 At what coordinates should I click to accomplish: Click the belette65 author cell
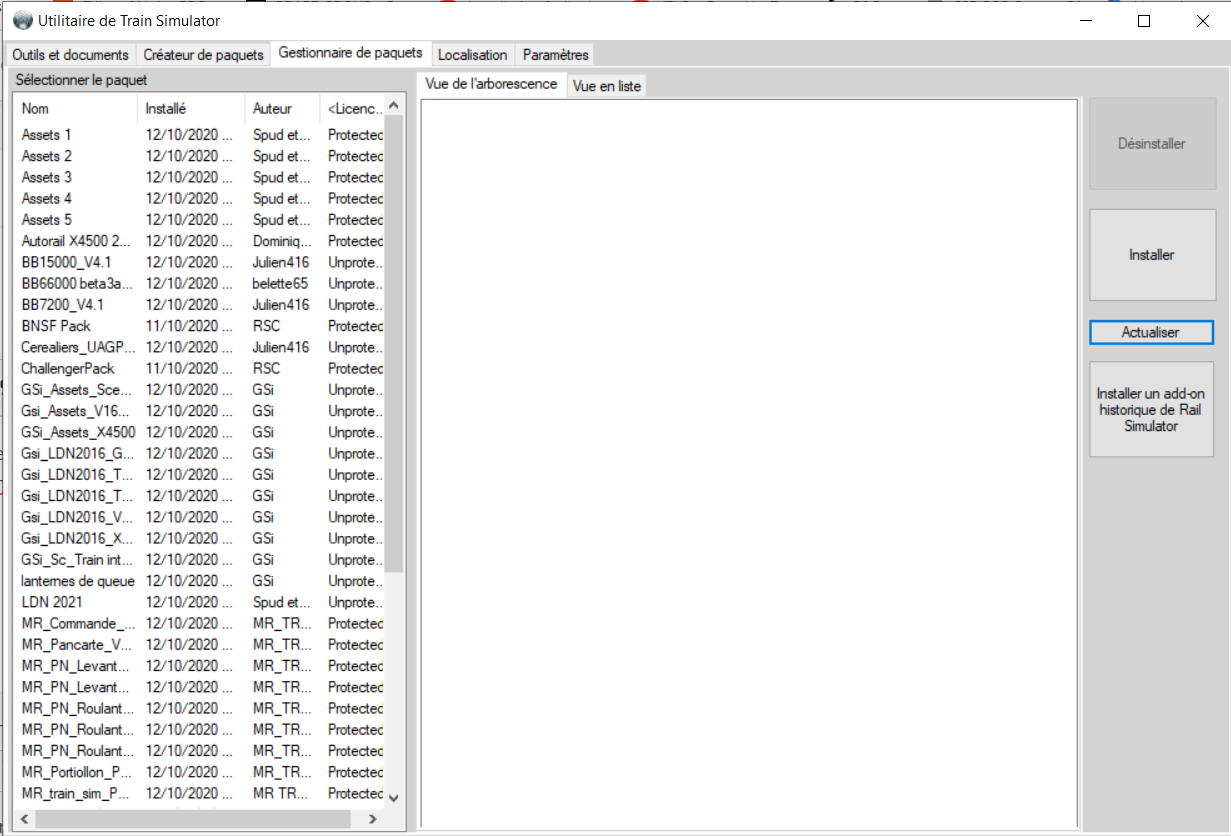click(280, 283)
